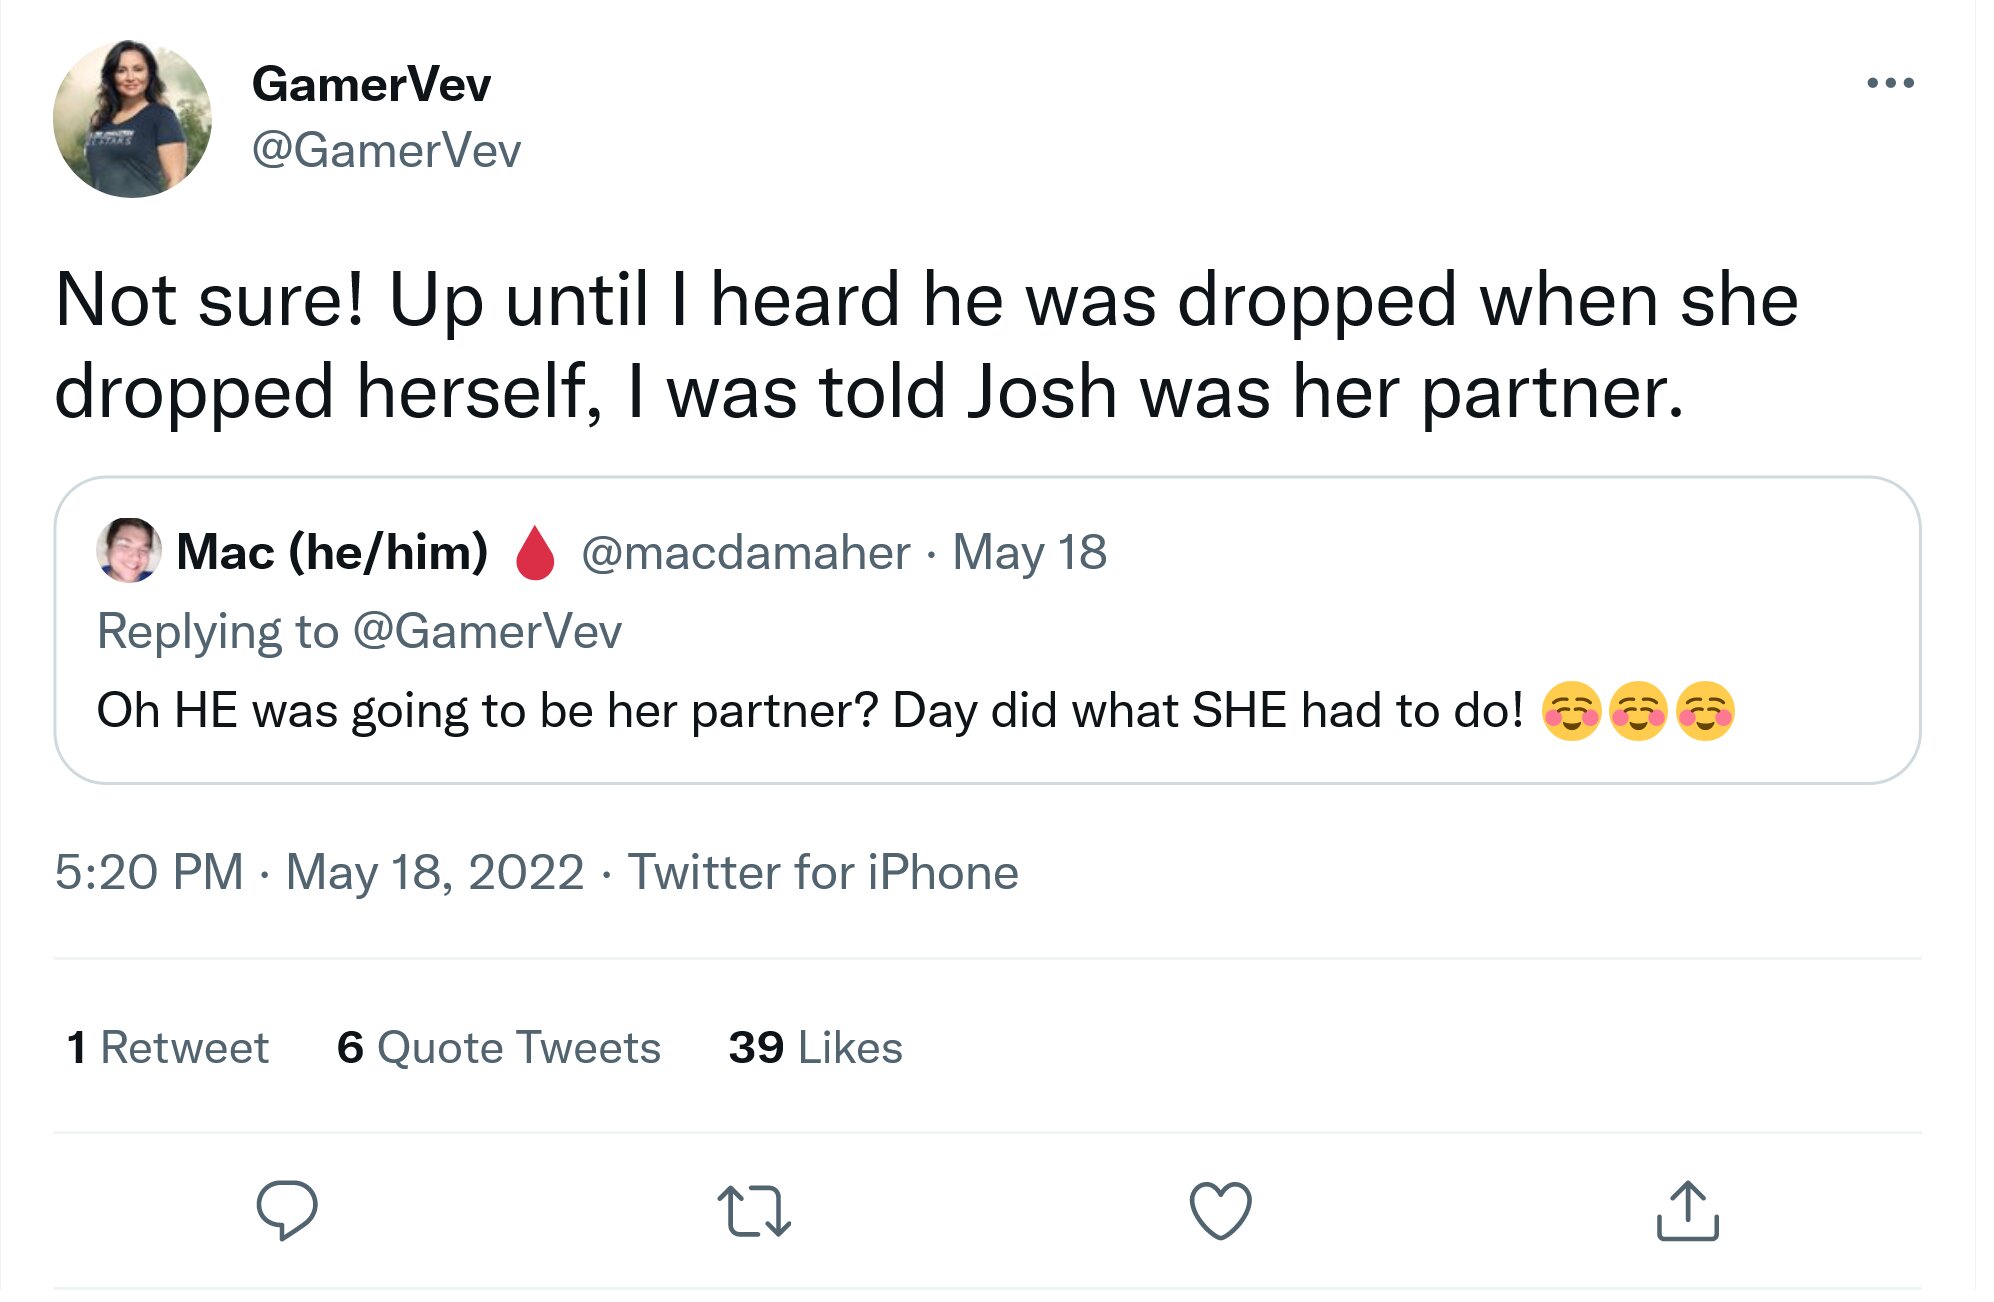Show the 6 Quote Tweets
Image resolution: width=1994 pixels, height=1302 pixels.
(499, 1047)
